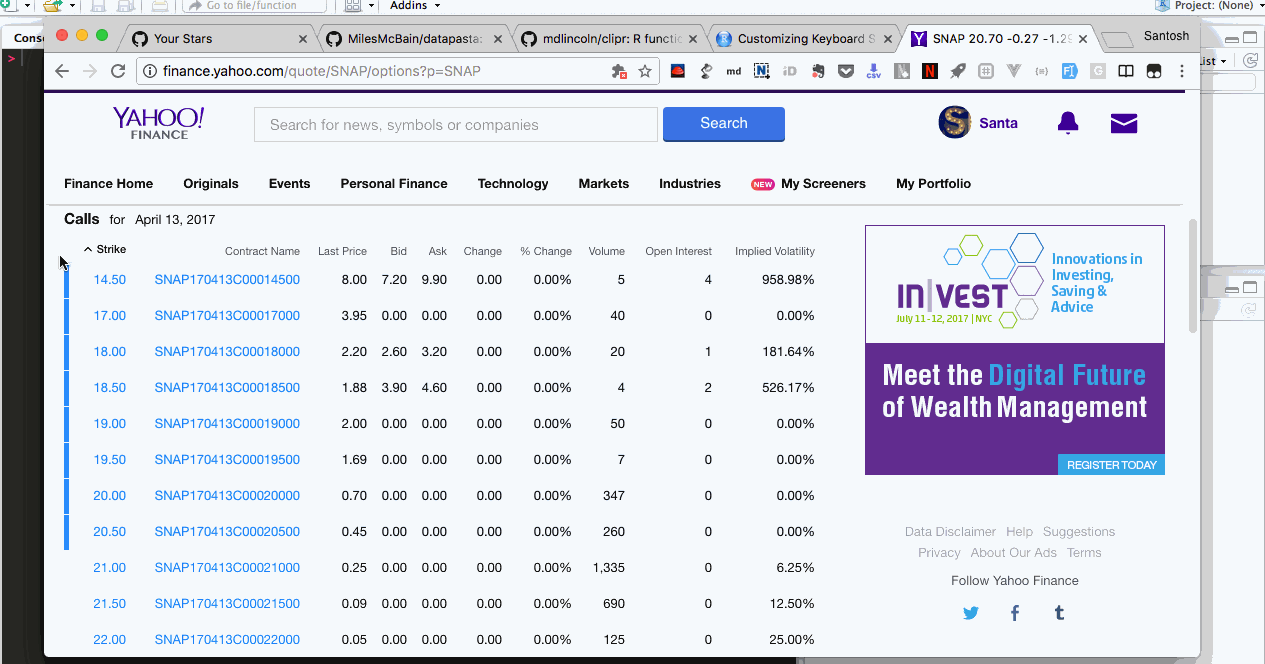This screenshot has width=1265, height=664.
Task: Open My Screeners menu item
Action: click(x=823, y=184)
